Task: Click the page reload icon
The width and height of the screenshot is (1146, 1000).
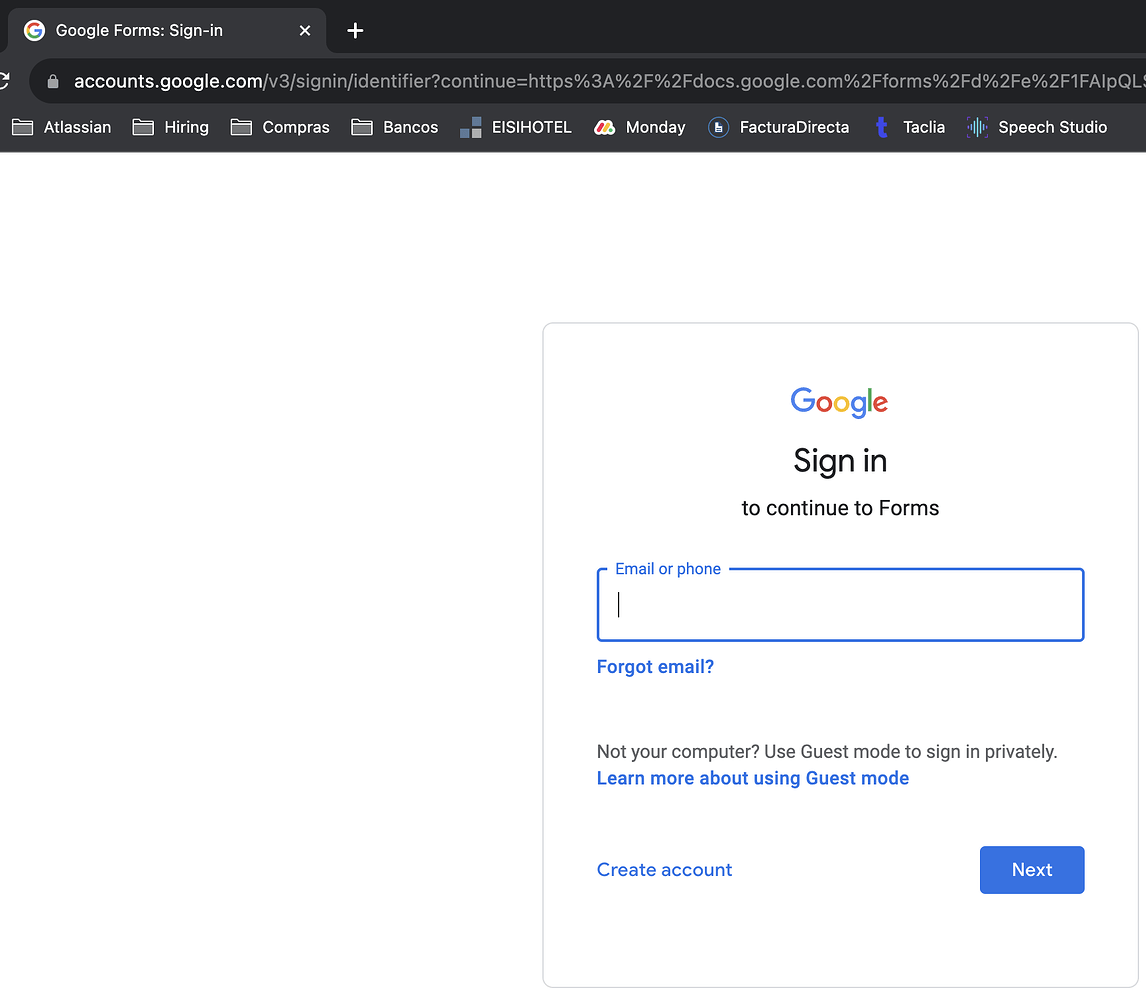Action: tap(5, 82)
